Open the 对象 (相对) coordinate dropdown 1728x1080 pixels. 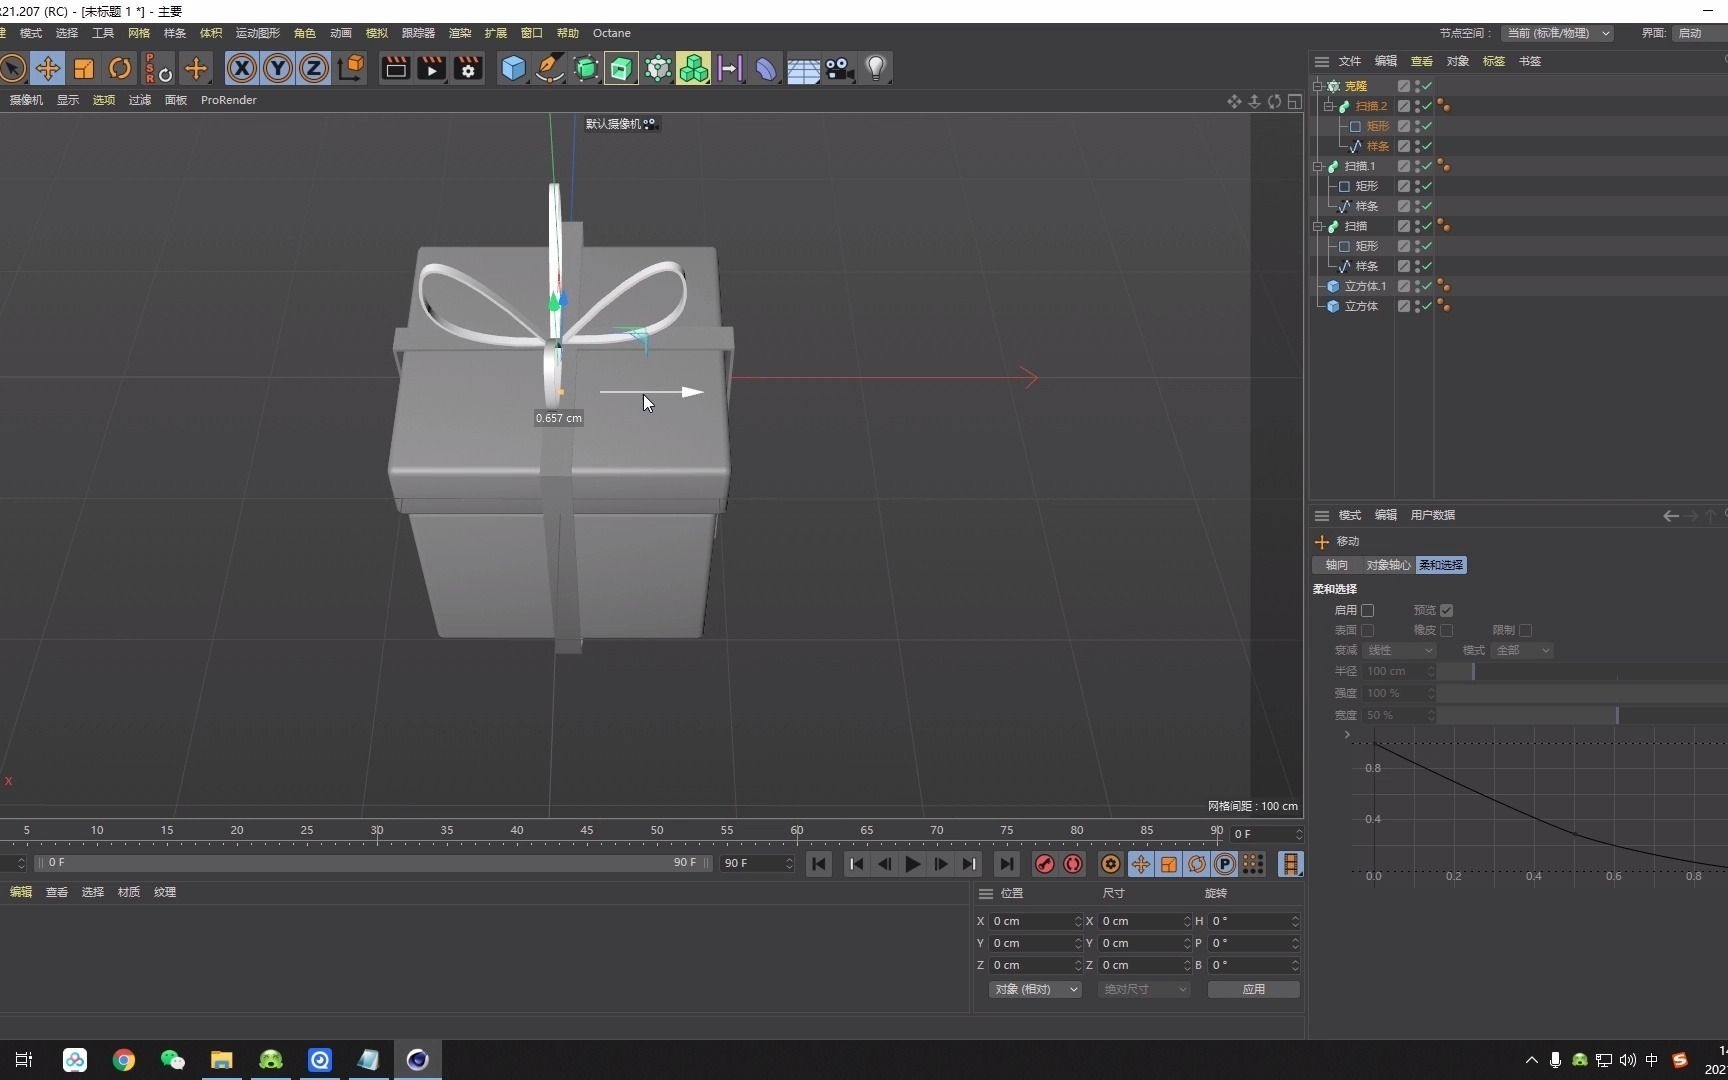click(x=1035, y=989)
